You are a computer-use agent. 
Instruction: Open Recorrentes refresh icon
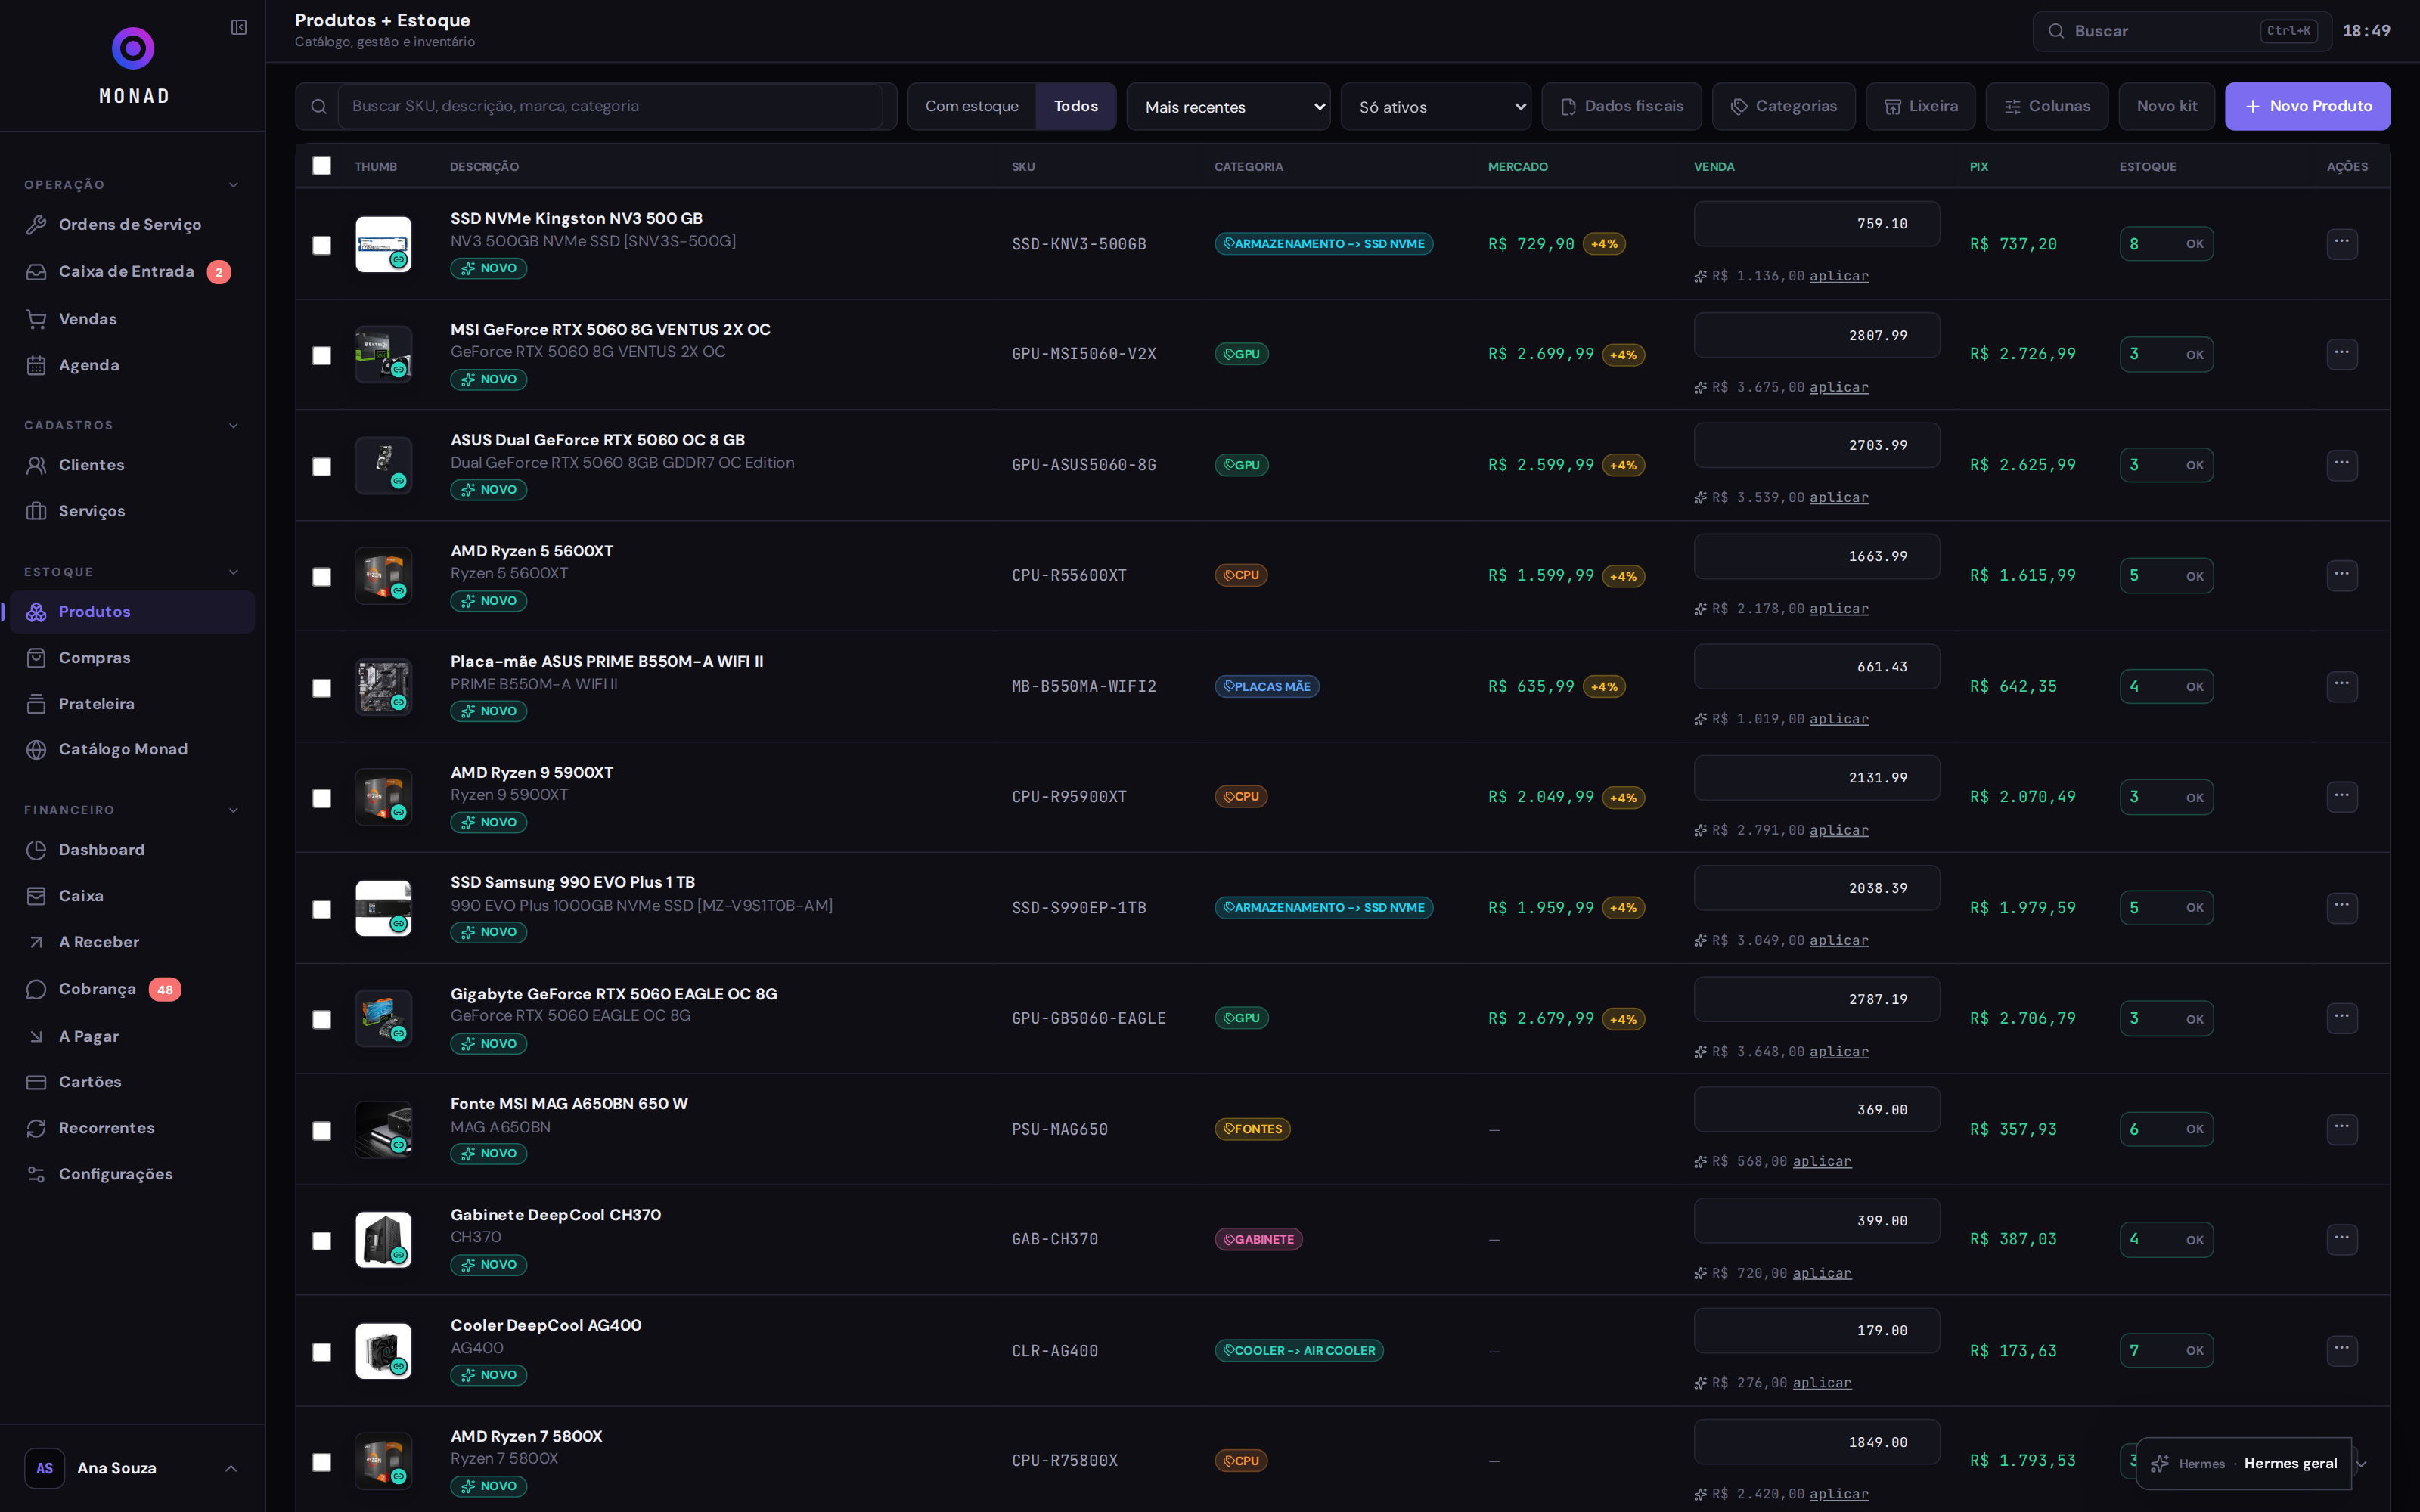coord(37,1128)
